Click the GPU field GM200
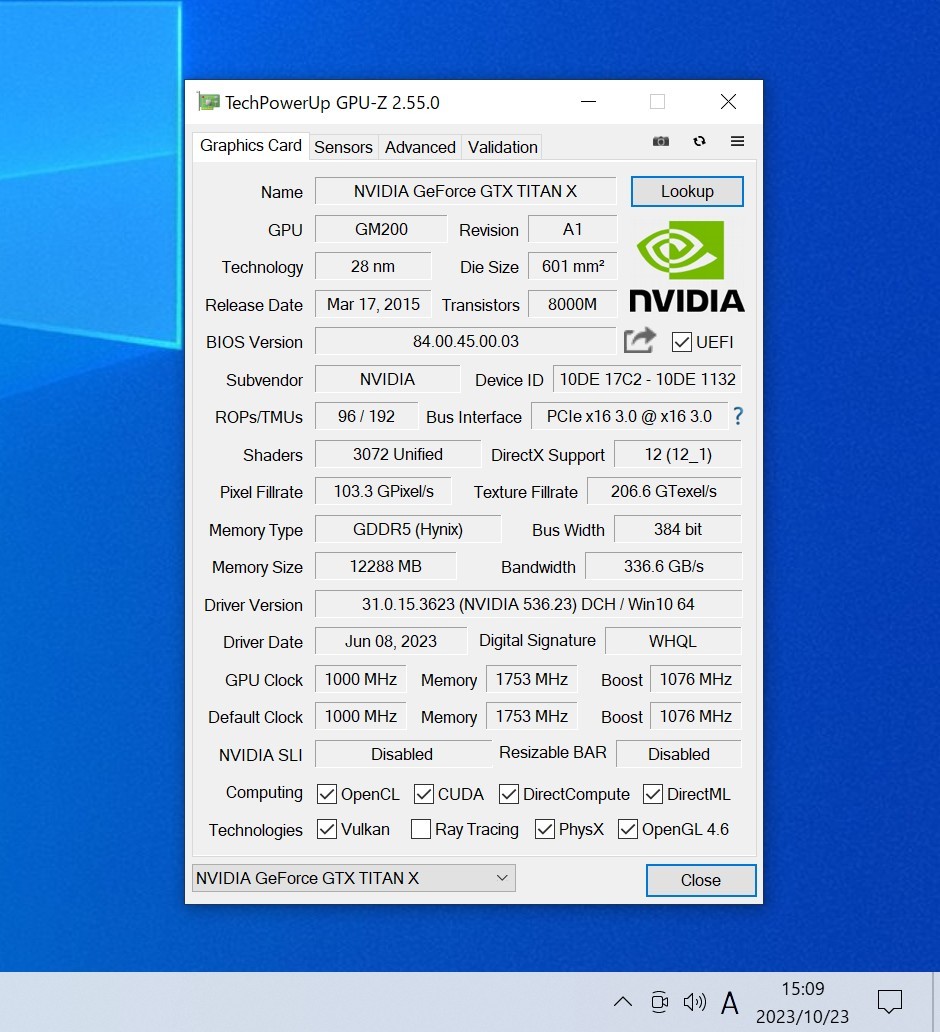This screenshot has height=1032, width=940. (x=381, y=229)
